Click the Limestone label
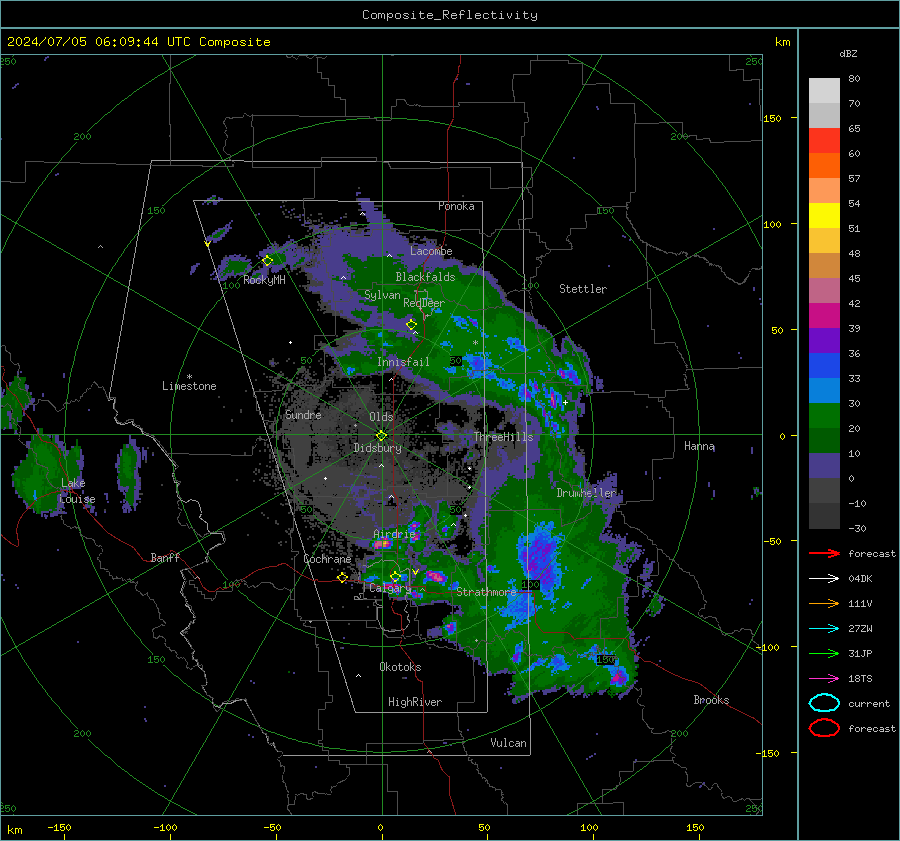The width and height of the screenshot is (900, 841). coord(189,386)
